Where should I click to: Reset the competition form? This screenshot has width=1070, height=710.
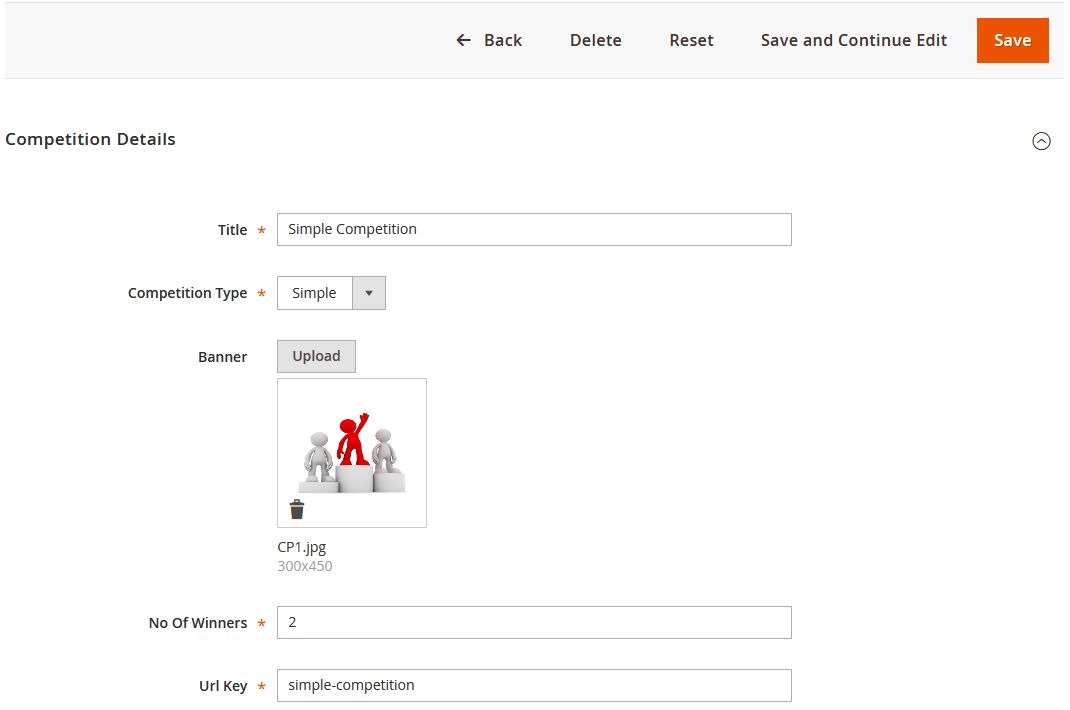[x=691, y=40]
